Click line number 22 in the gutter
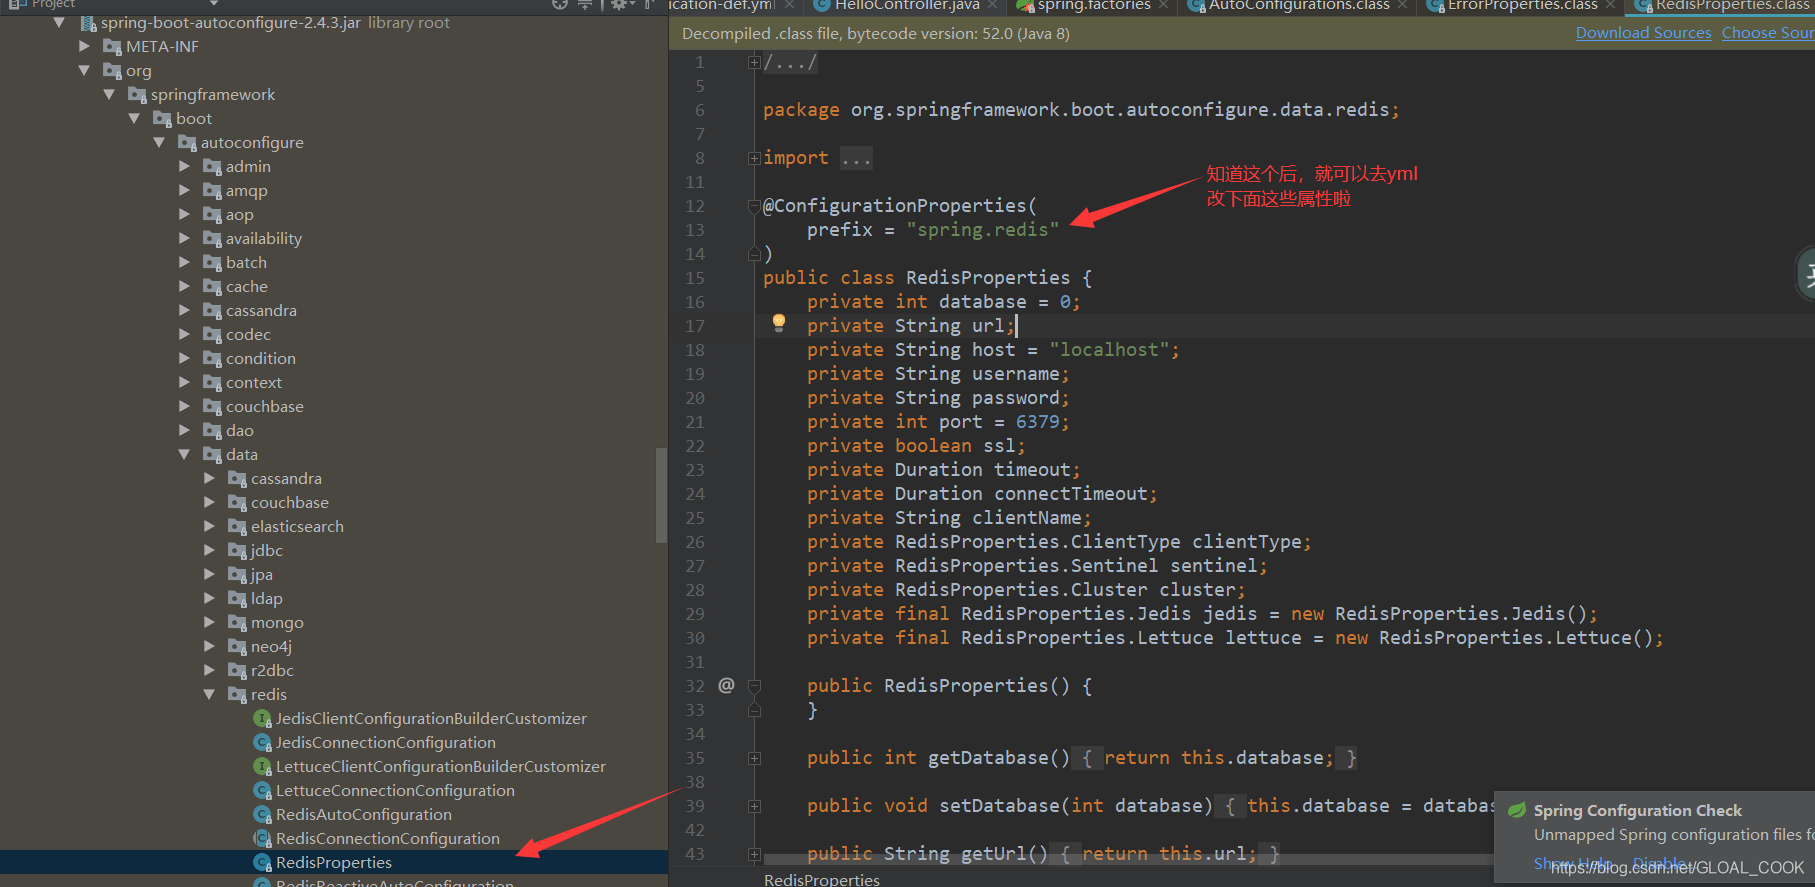 click(695, 446)
